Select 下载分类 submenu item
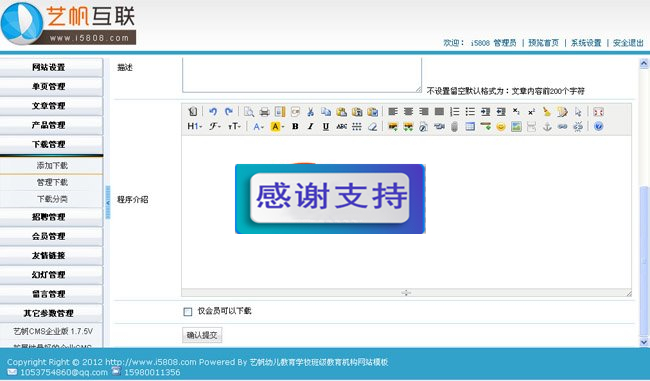 (52, 199)
